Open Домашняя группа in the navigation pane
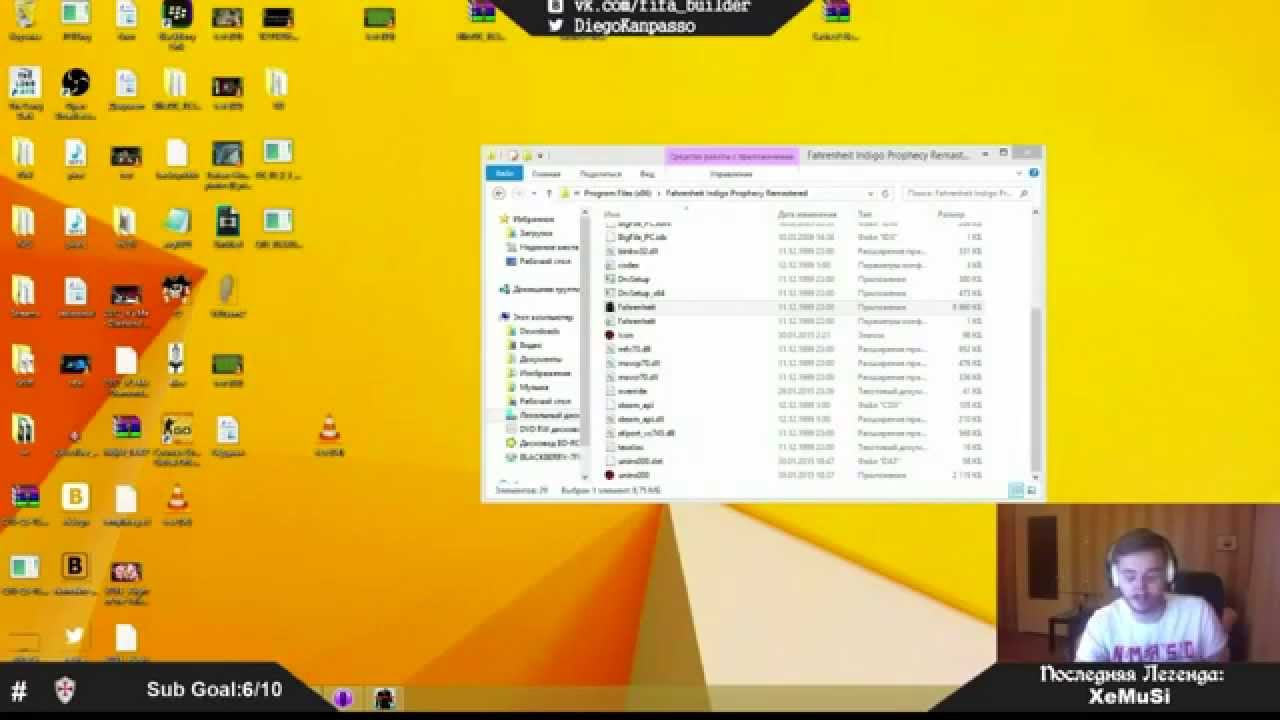 pos(539,289)
